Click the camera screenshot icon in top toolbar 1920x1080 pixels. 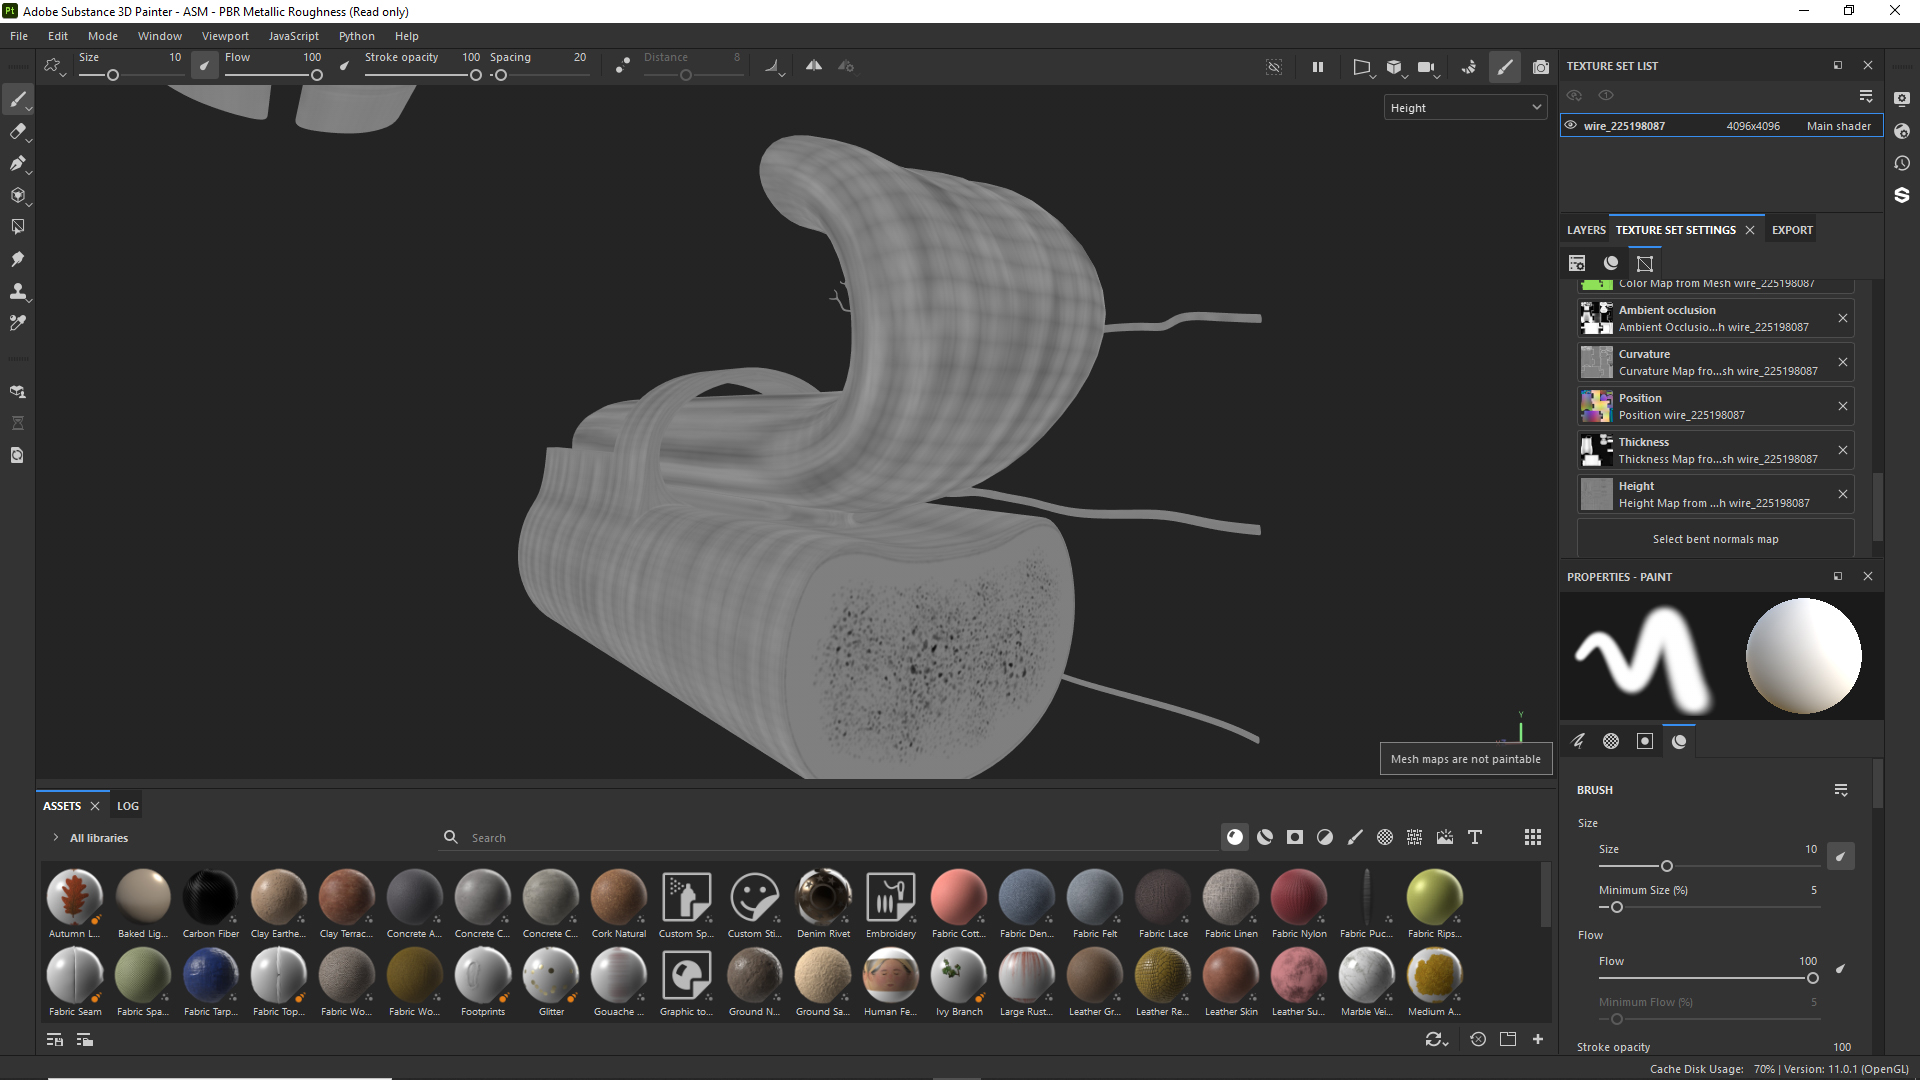[1541, 67]
